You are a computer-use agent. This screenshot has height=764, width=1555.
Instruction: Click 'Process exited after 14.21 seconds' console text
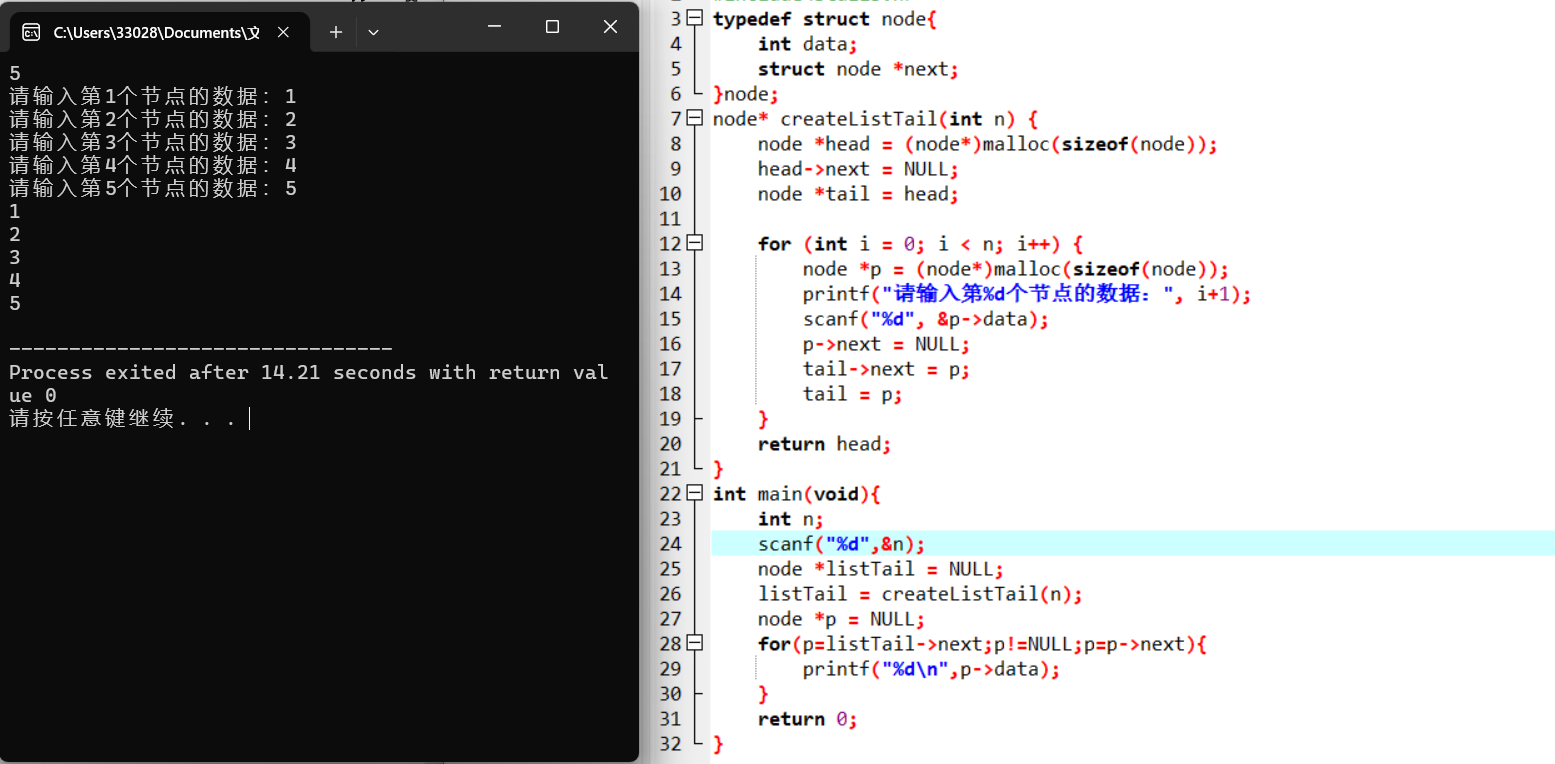212,372
